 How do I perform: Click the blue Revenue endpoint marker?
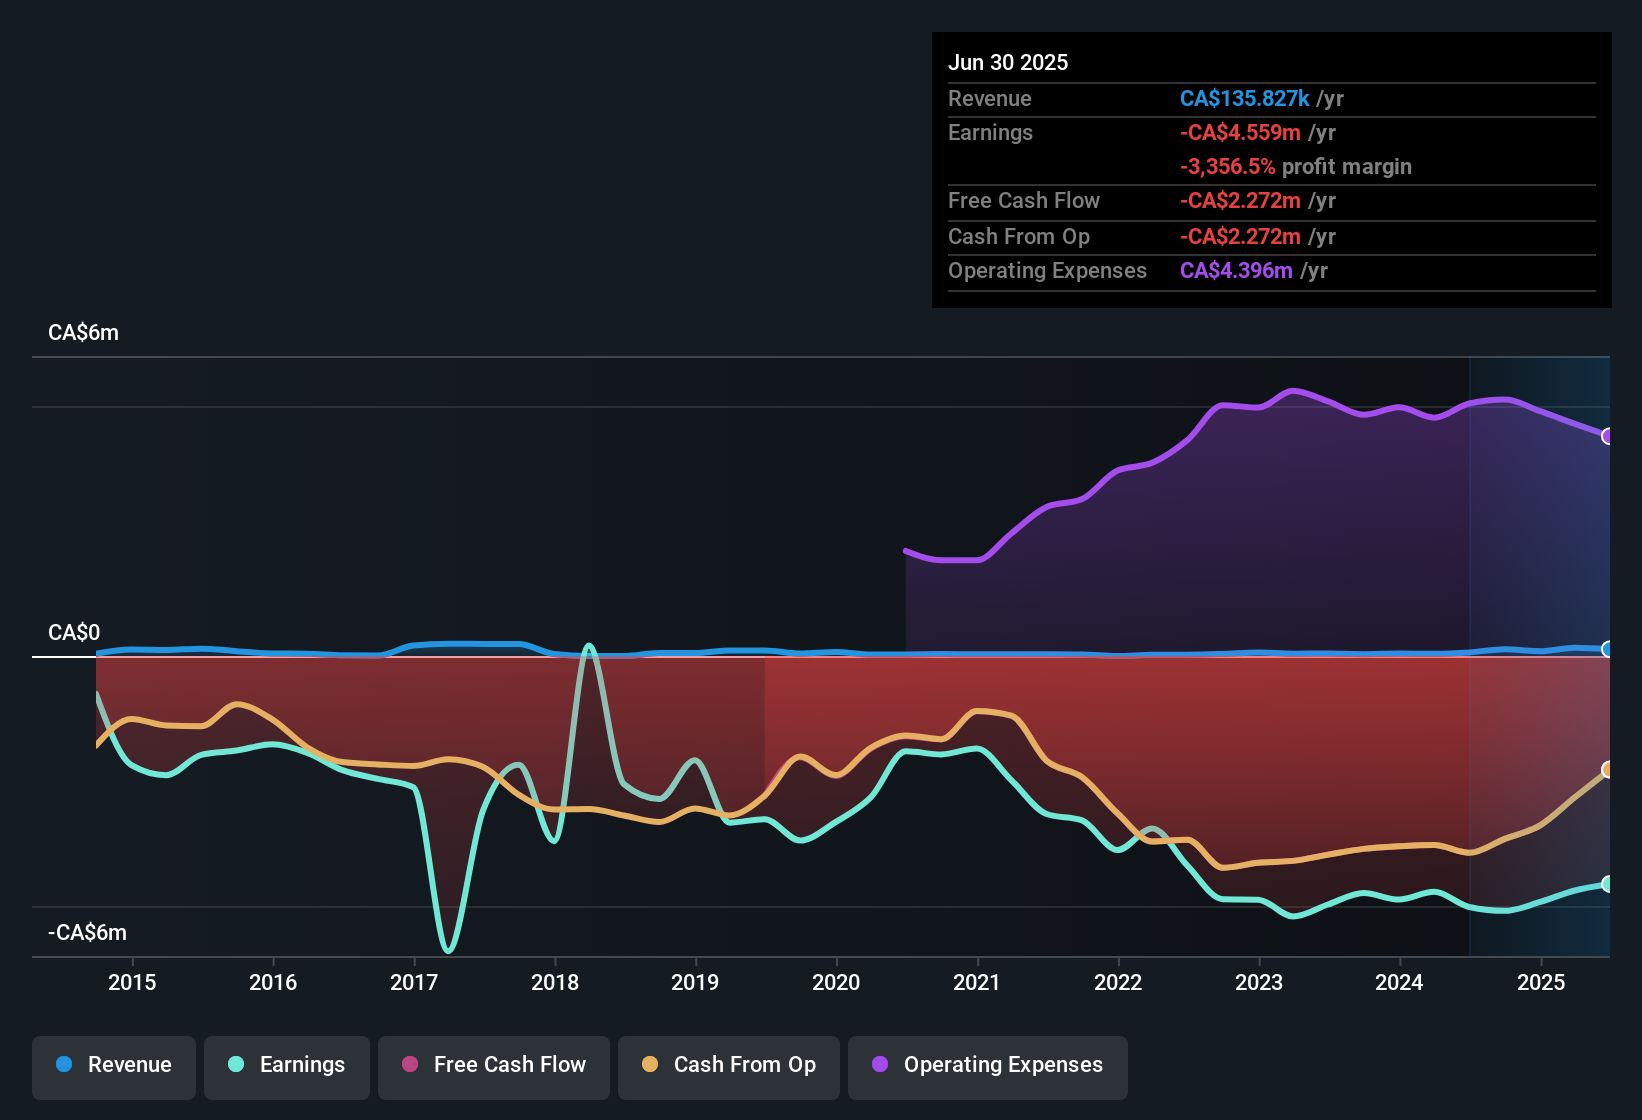click(1608, 649)
